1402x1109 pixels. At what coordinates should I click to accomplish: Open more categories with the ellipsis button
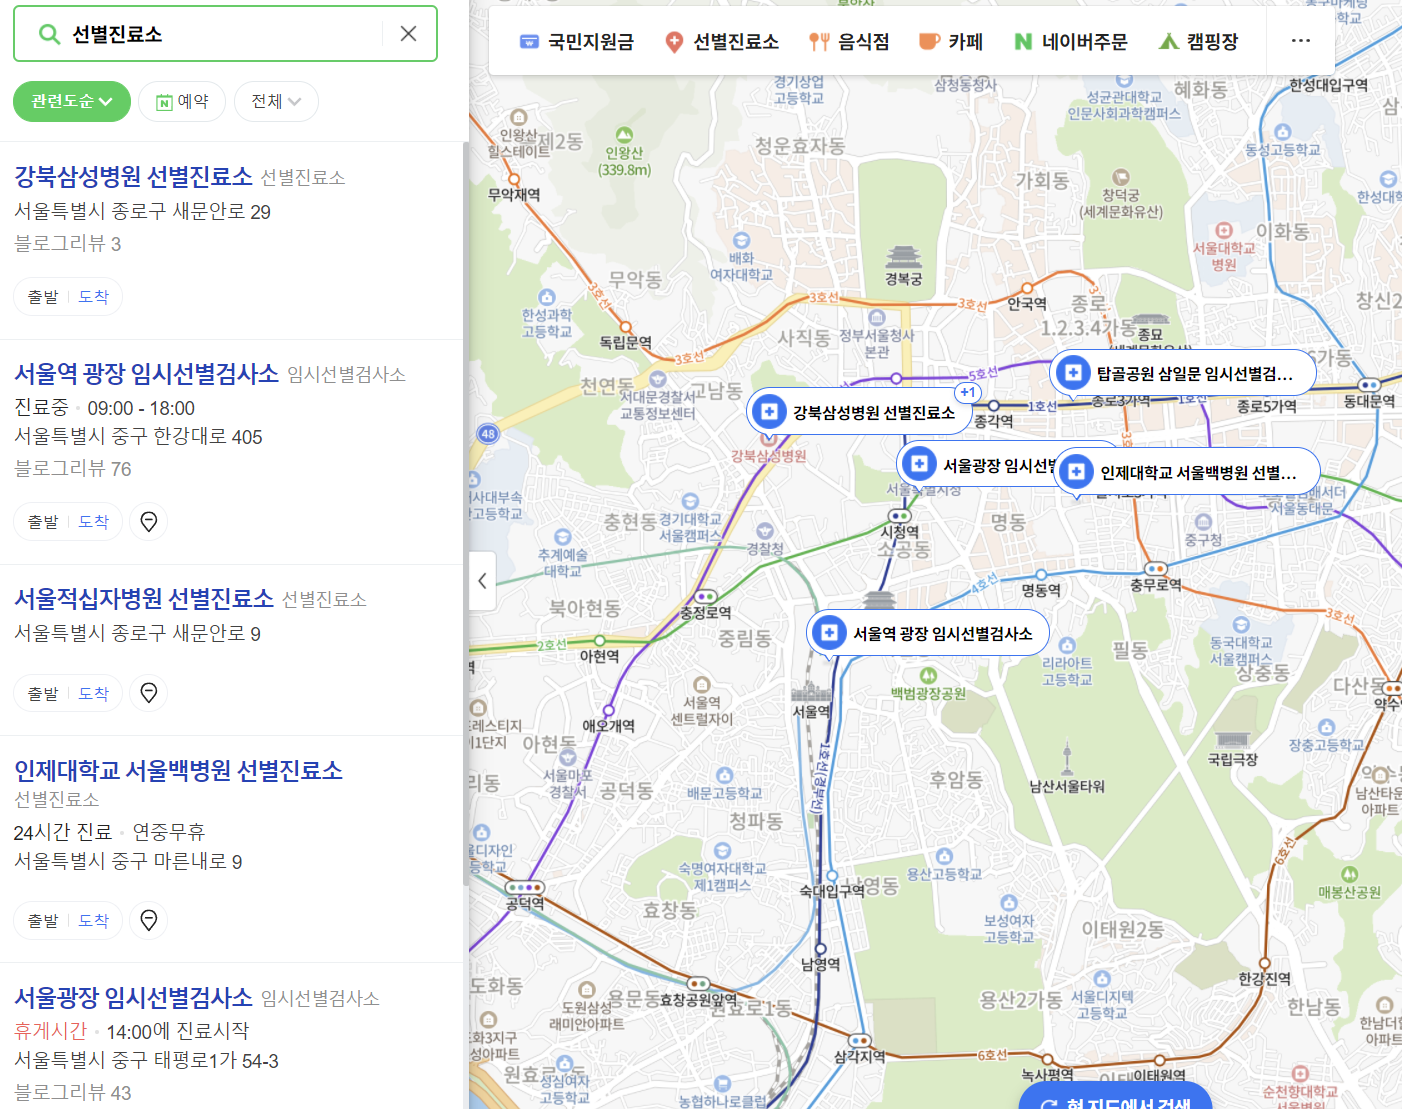(x=1300, y=41)
